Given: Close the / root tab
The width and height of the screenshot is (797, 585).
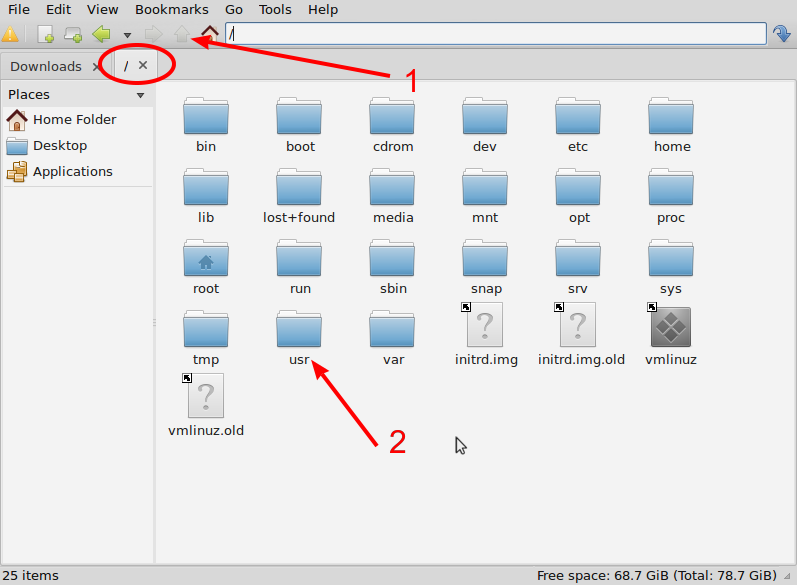Looking at the screenshot, I should (x=143, y=65).
